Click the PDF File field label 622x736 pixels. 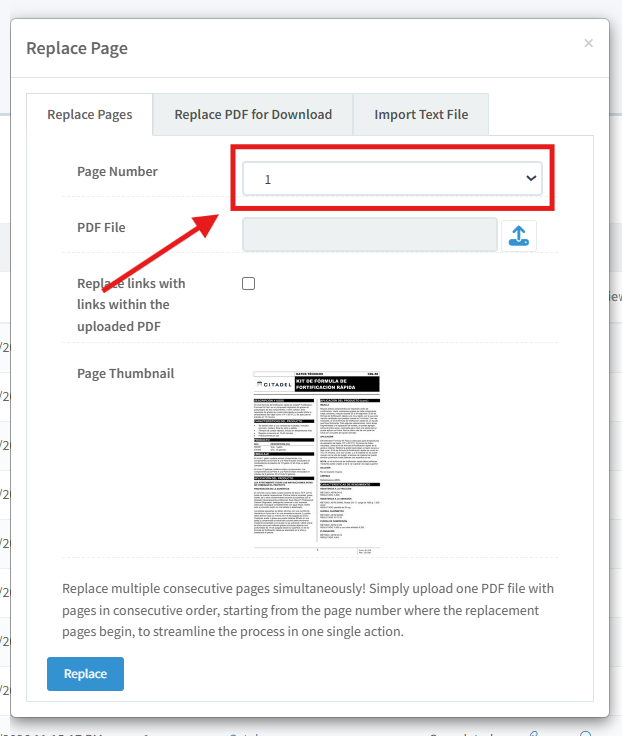pos(101,228)
